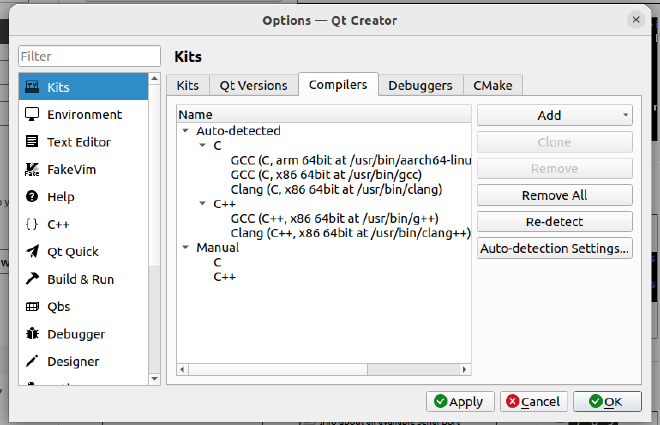Collapse the auto-detected C++ compilers group

(203, 204)
